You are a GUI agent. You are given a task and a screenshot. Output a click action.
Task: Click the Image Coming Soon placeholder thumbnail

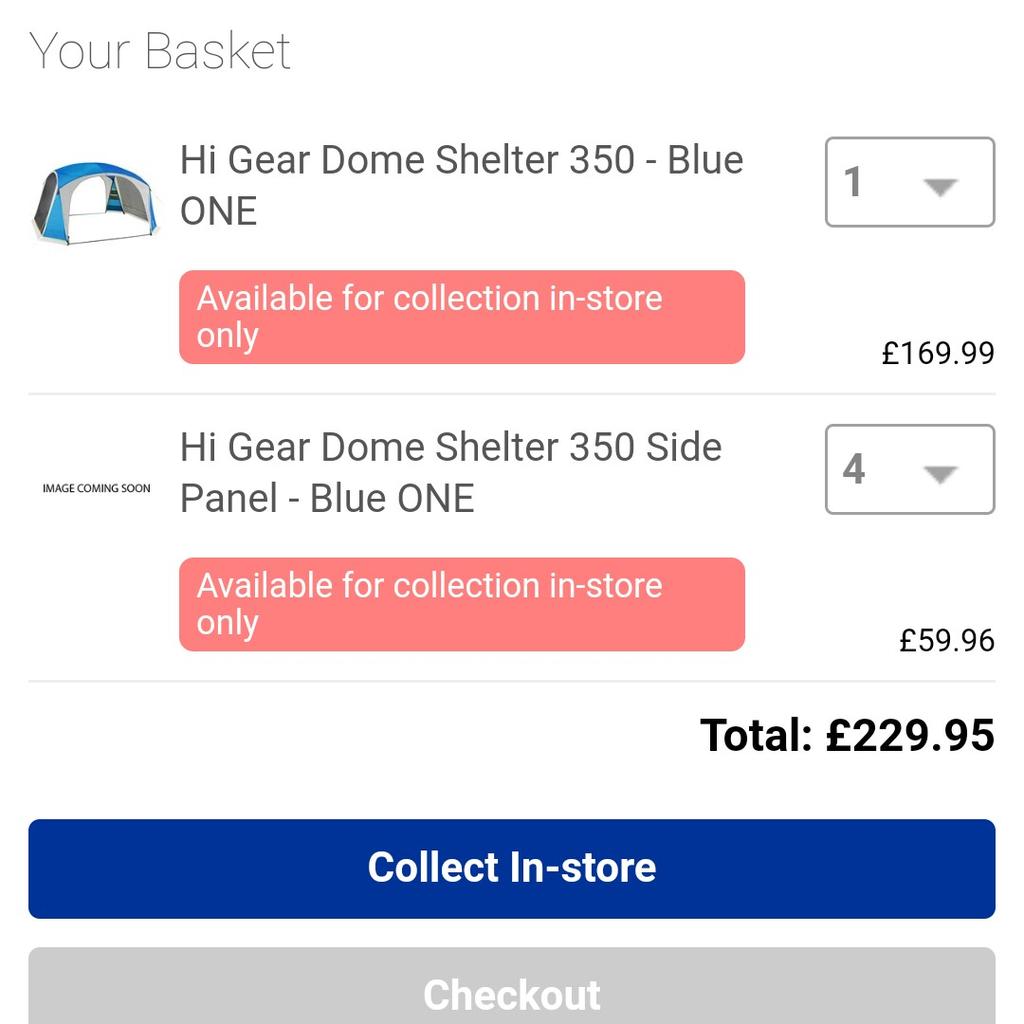(96, 488)
